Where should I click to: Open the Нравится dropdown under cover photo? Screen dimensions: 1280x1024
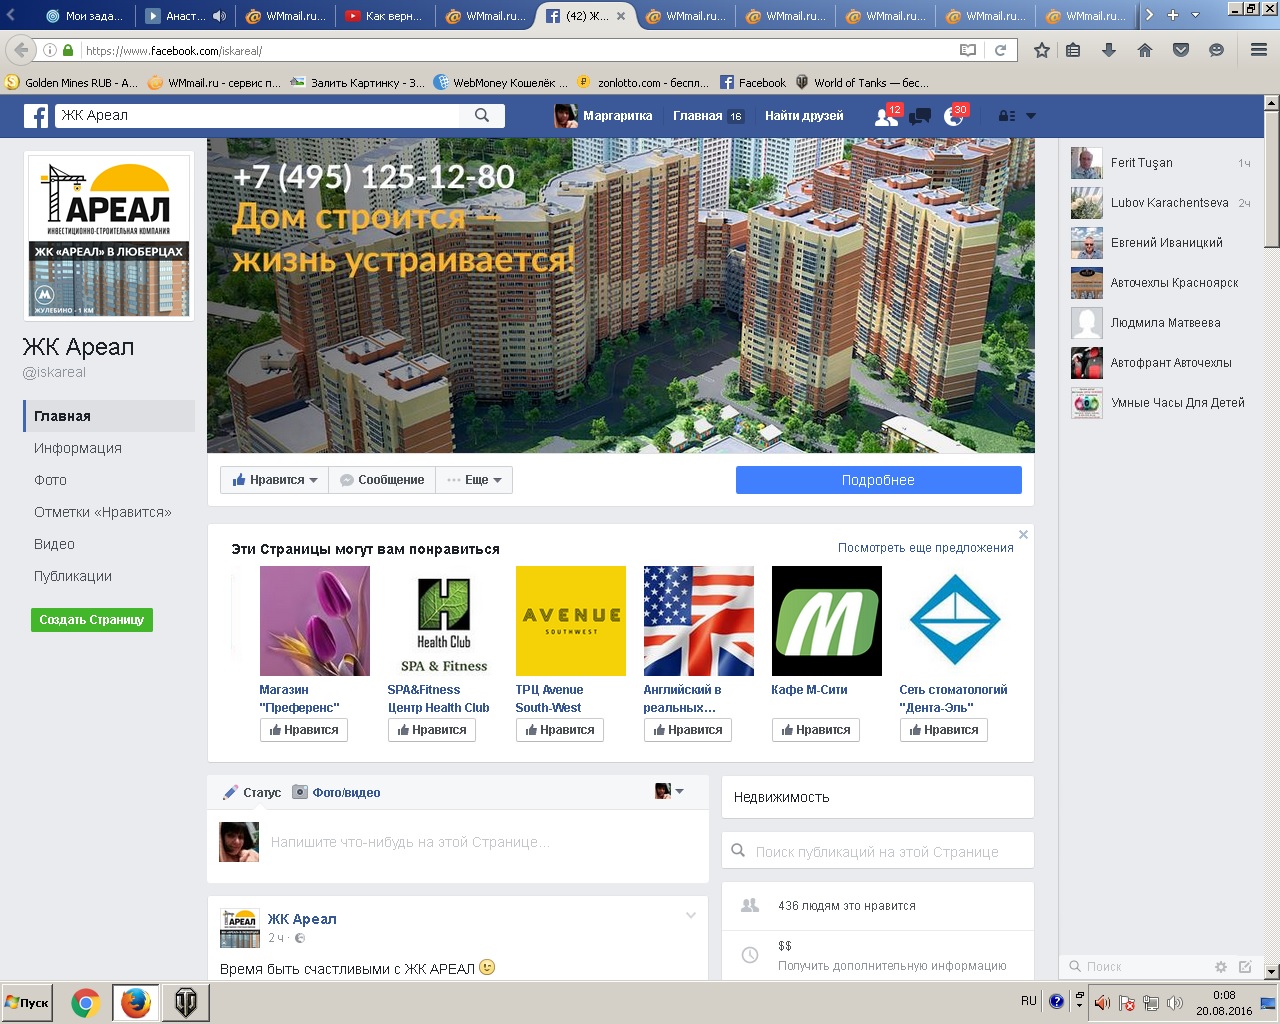tap(274, 480)
